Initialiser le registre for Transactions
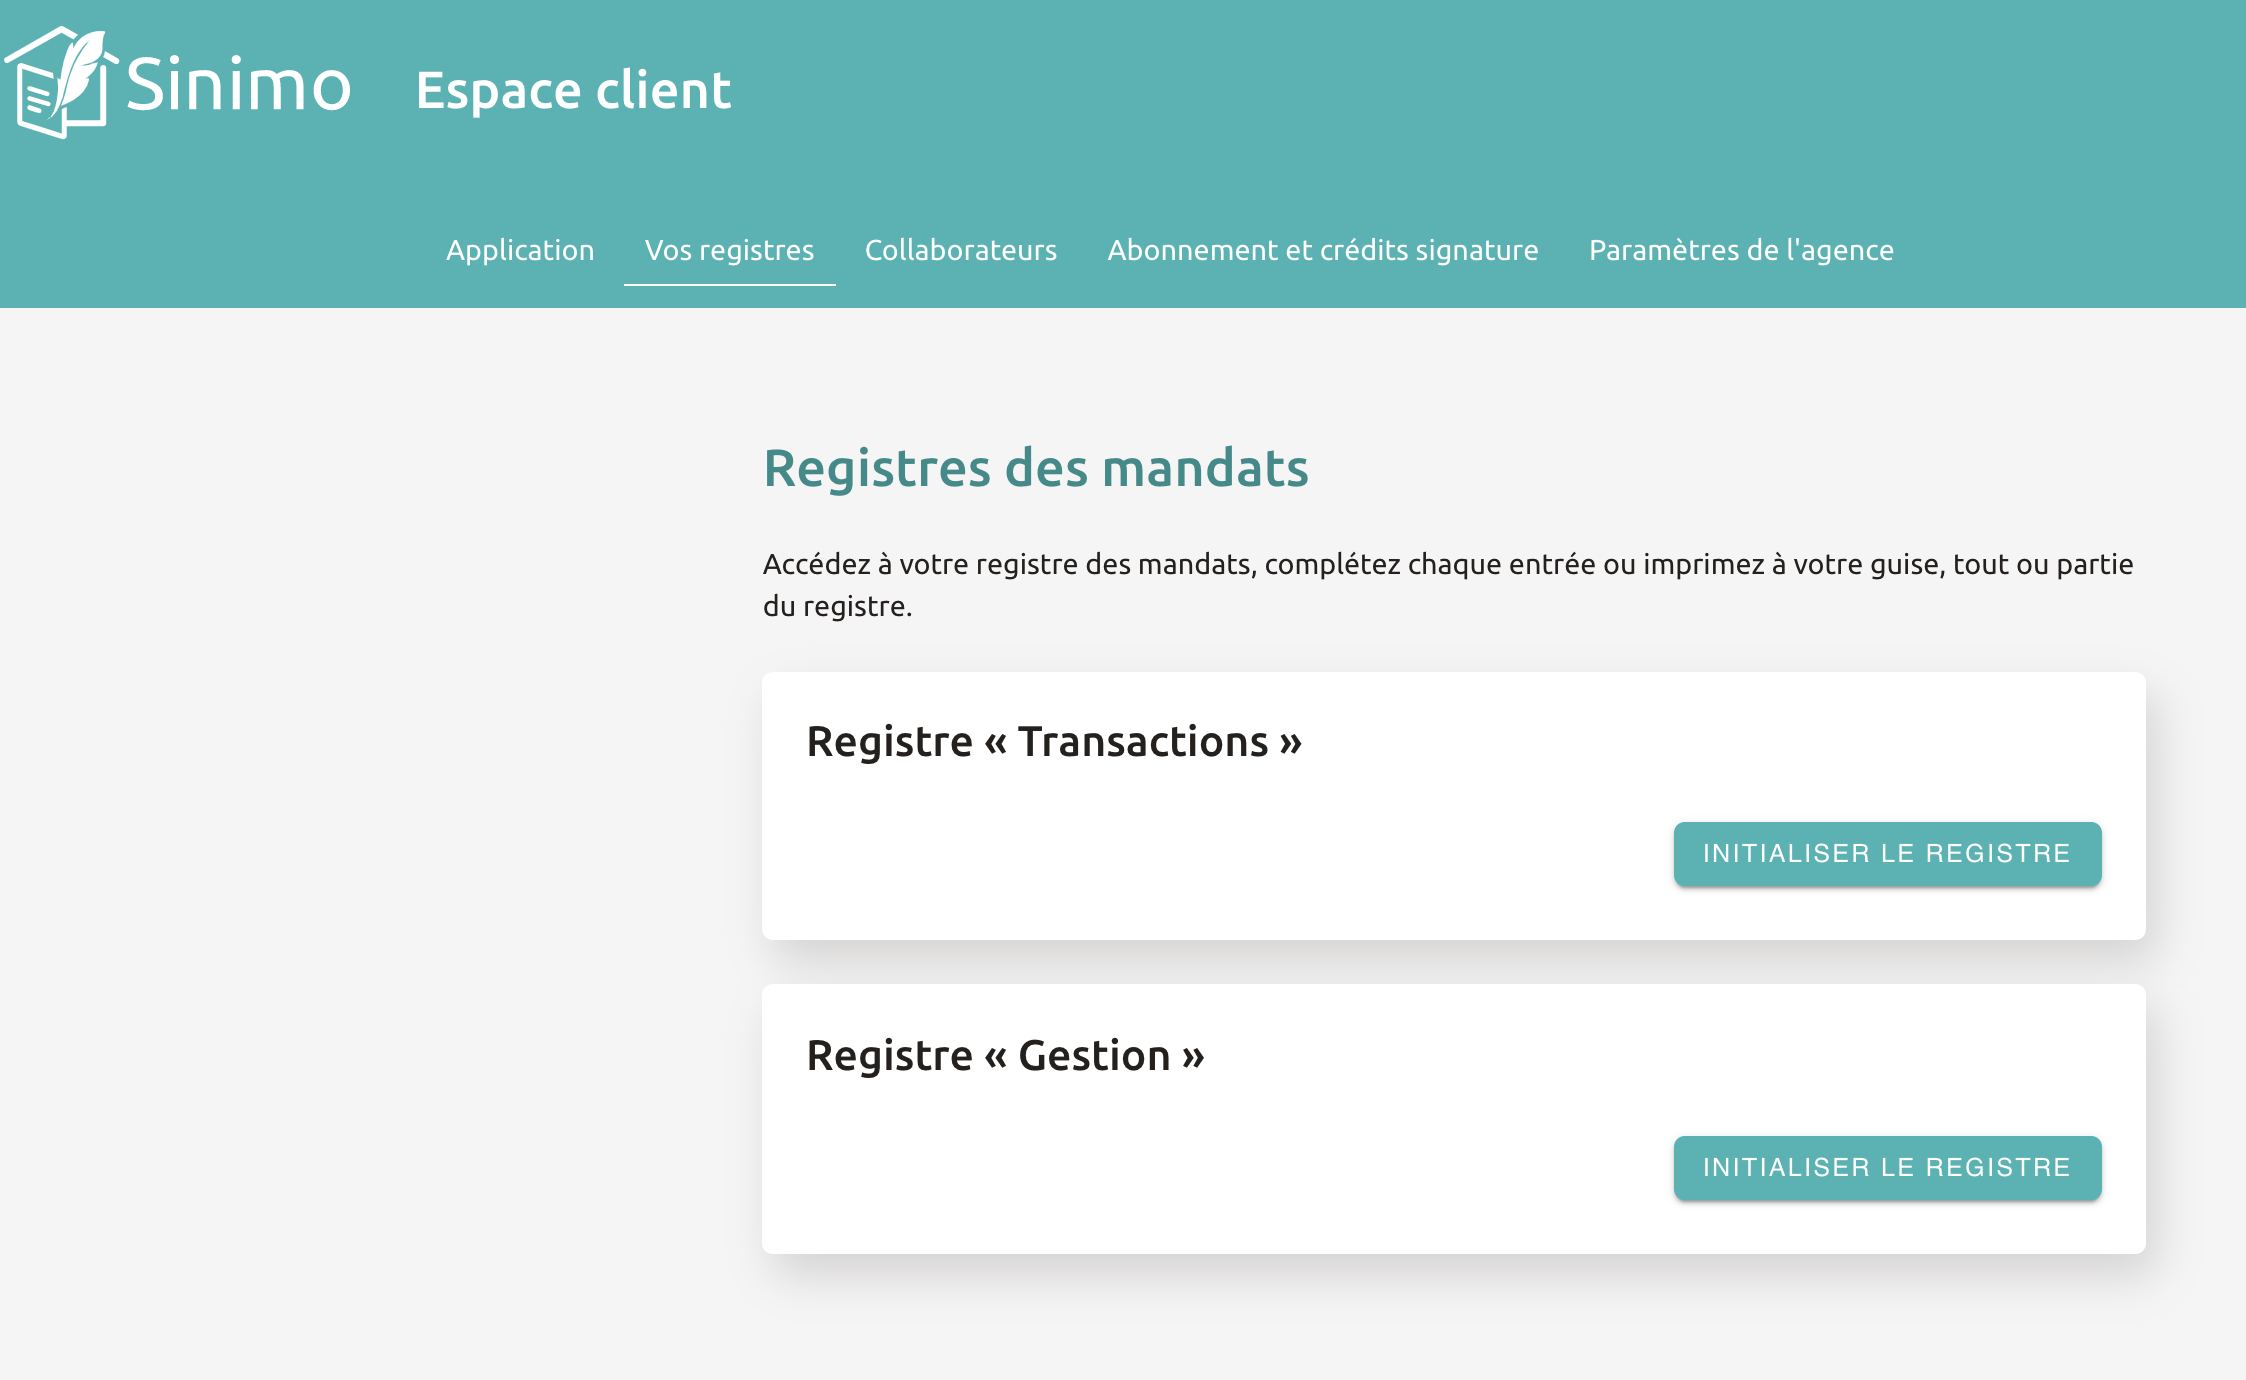This screenshot has height=1380, width=2246. tap(1887, 854)
